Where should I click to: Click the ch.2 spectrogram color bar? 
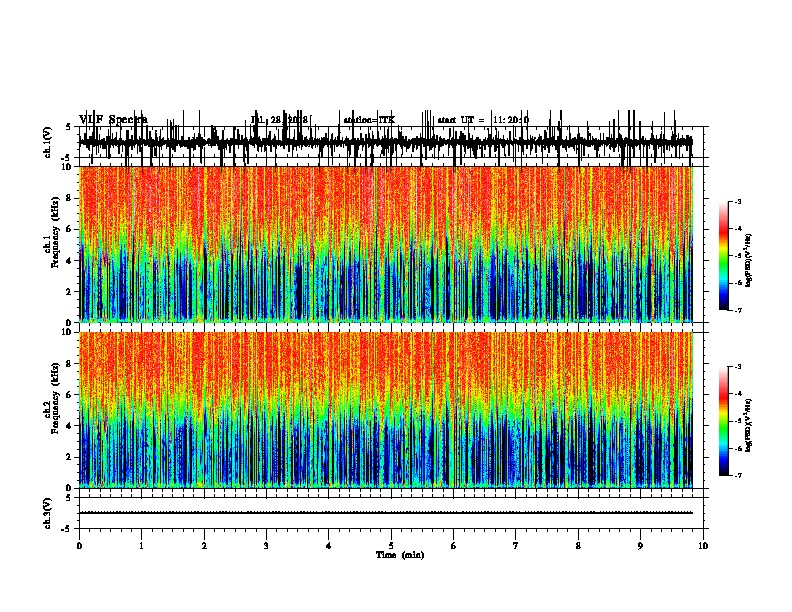click(x=723, y=421)
